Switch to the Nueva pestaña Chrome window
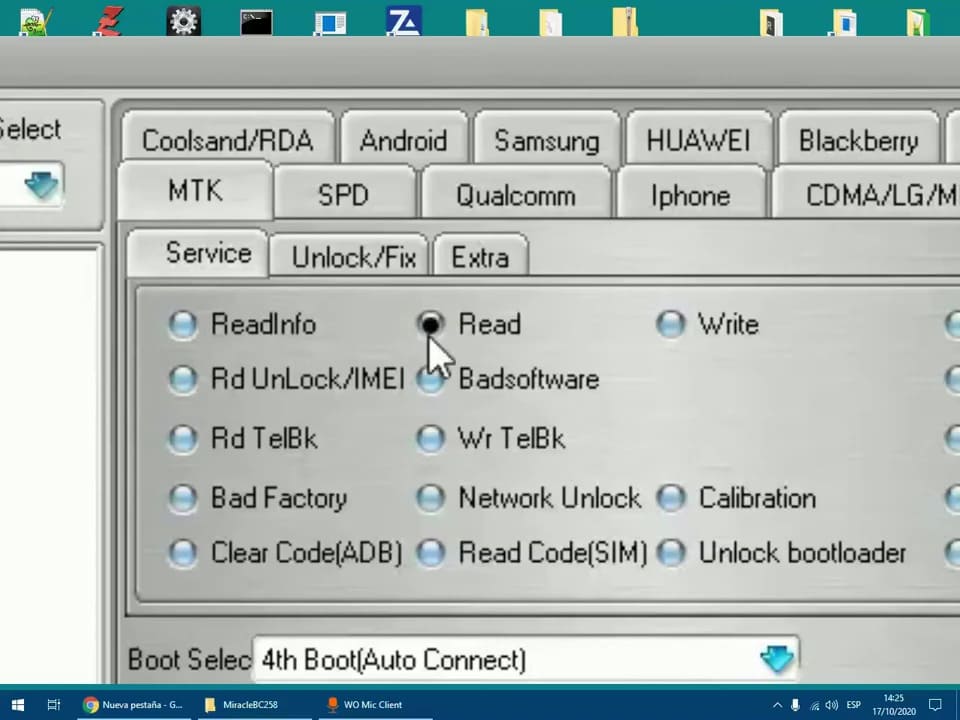The height and width of the screenshot is (720, 960). pos(133,705)
